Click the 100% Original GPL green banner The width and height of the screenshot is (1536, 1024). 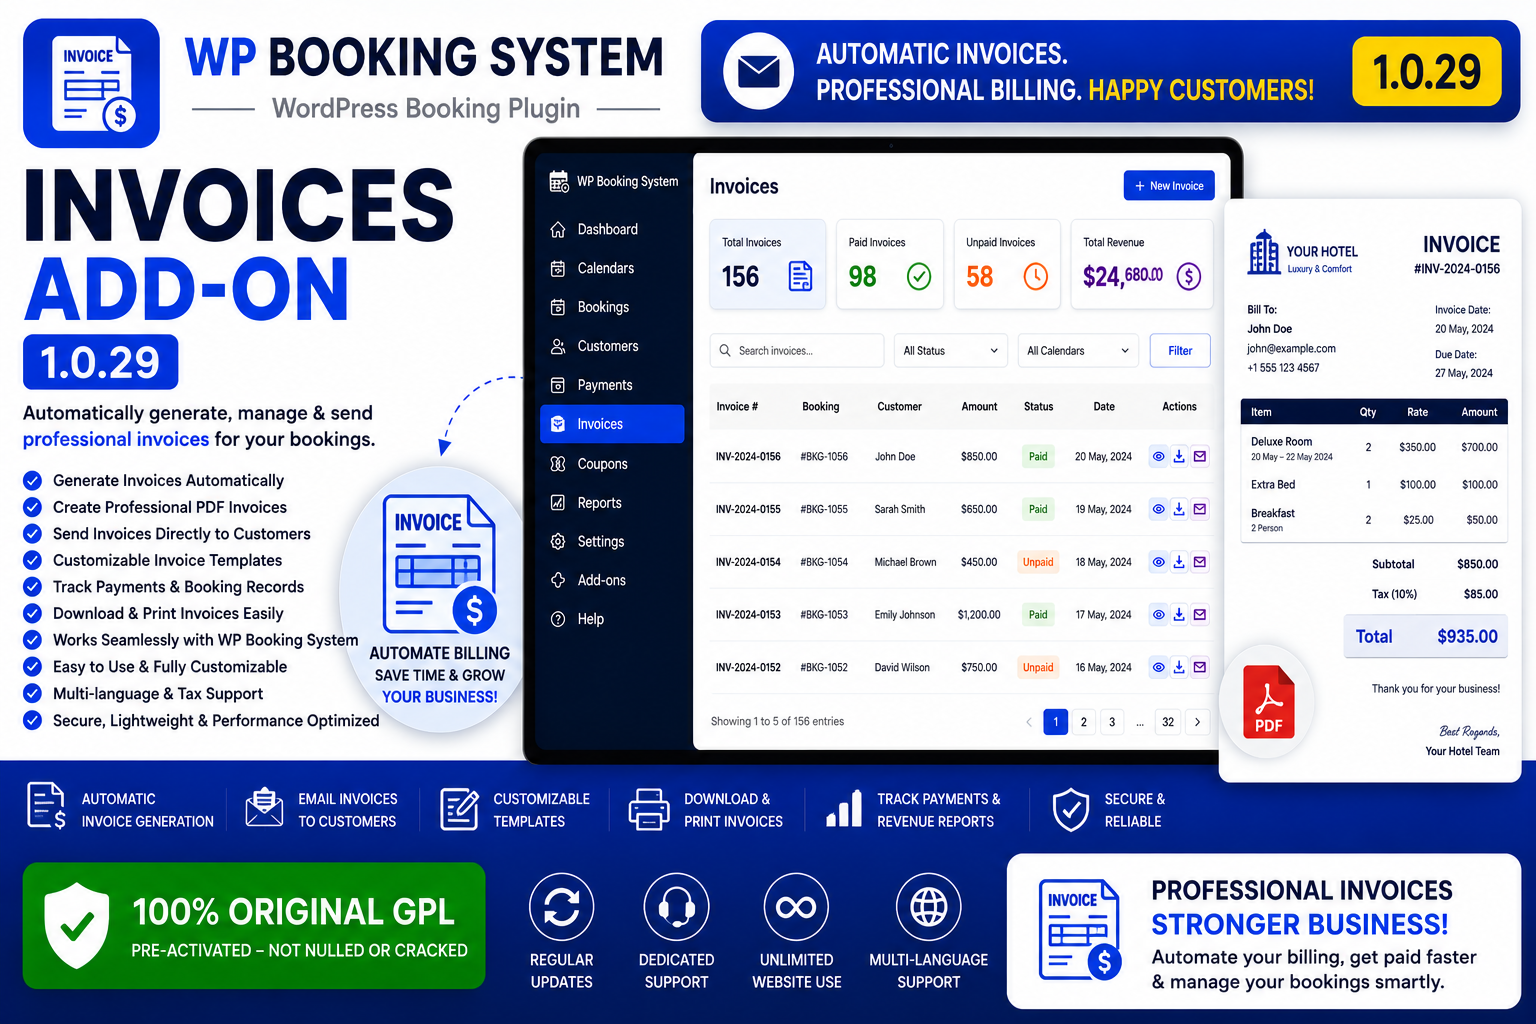click(254, 926)
